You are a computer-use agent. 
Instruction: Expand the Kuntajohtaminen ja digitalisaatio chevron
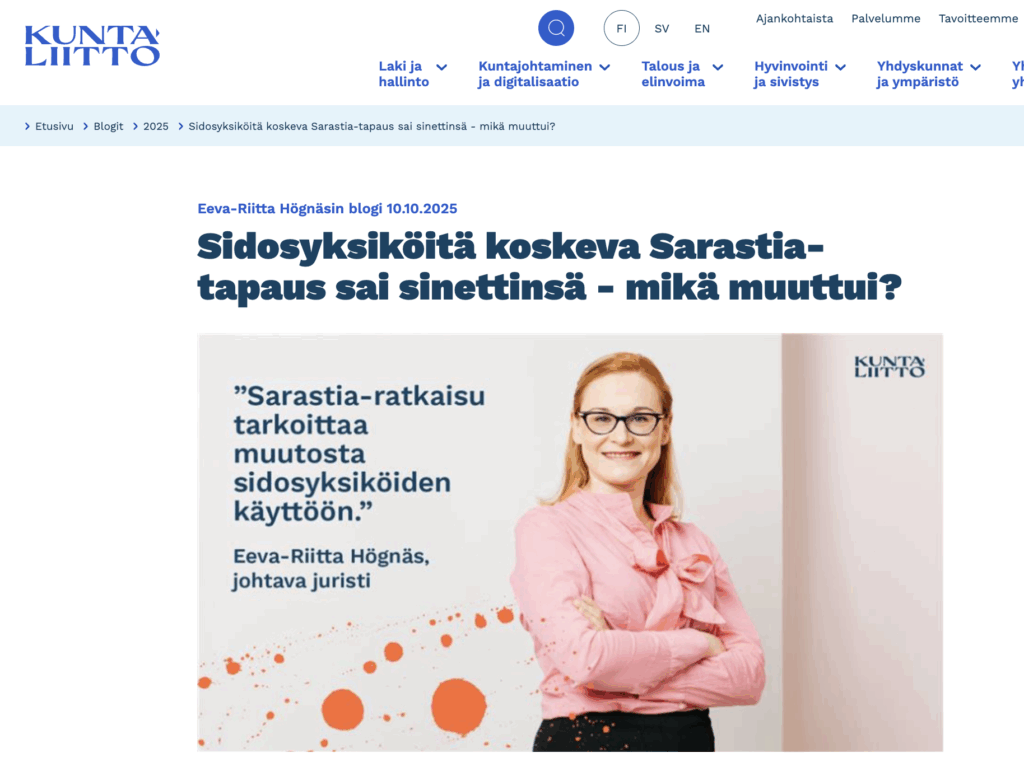tap(605, 67)
